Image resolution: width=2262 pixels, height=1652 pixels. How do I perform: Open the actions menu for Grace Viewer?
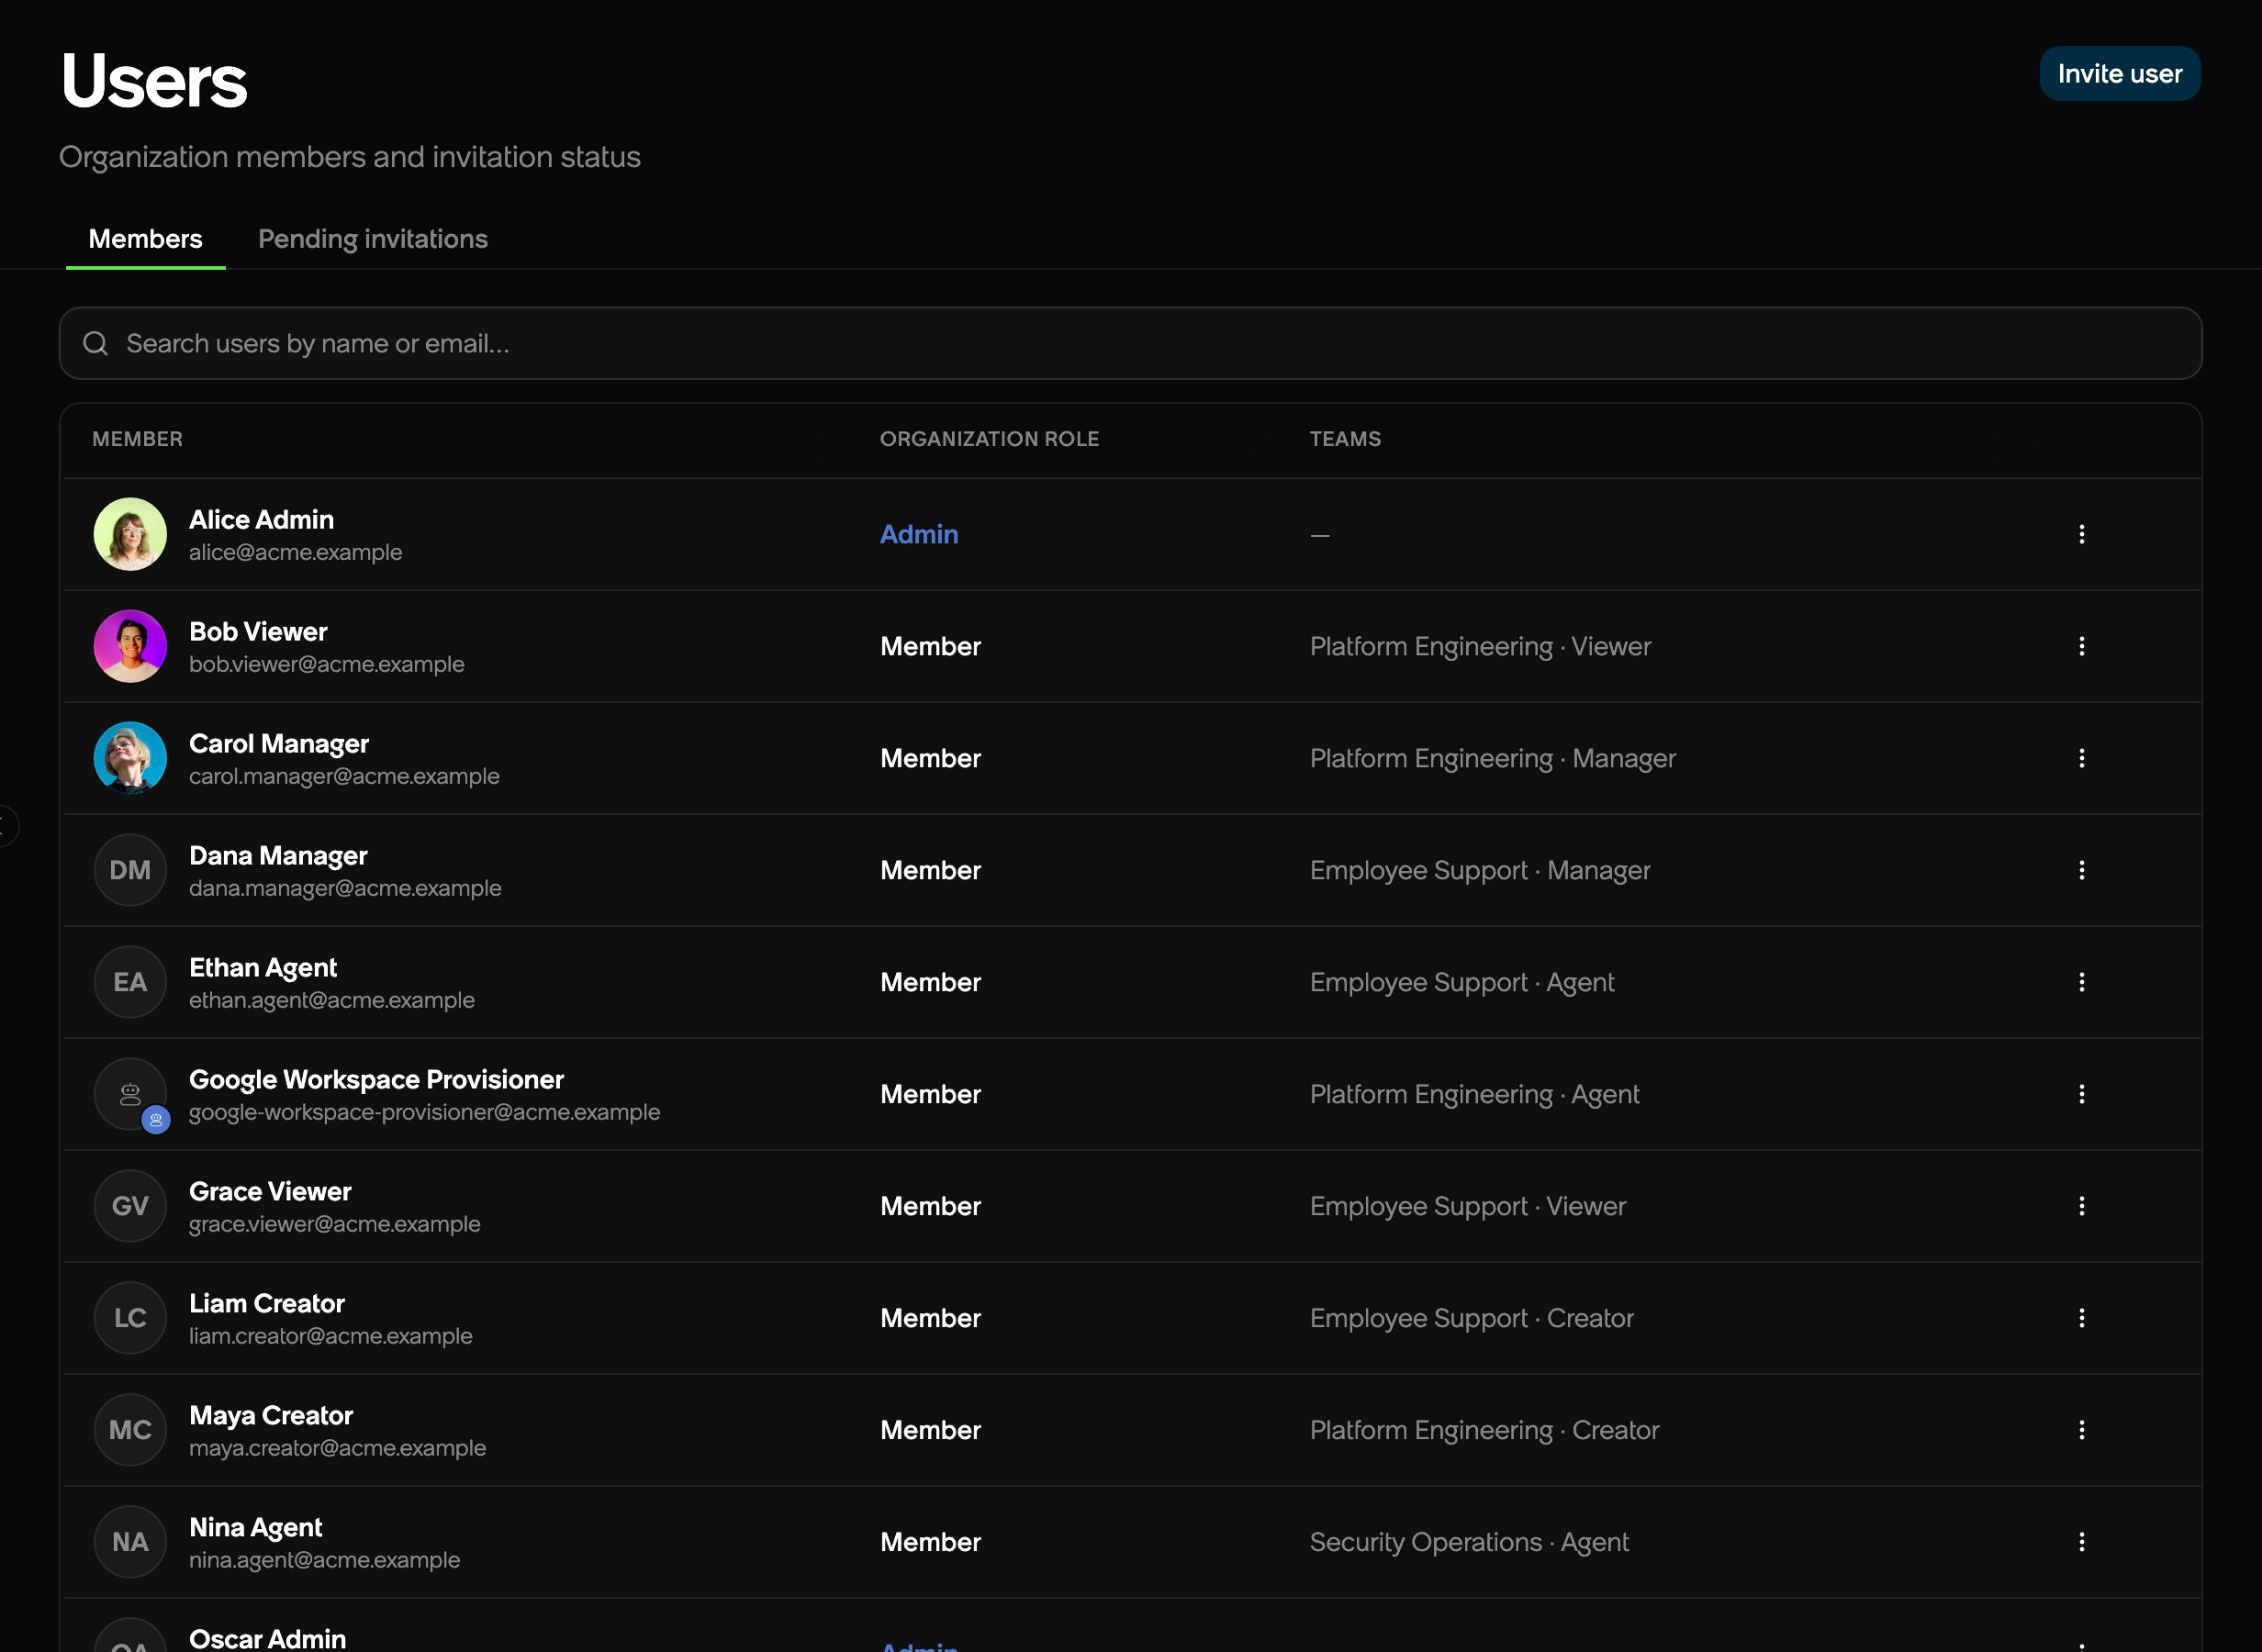tap(2081, 1206)
